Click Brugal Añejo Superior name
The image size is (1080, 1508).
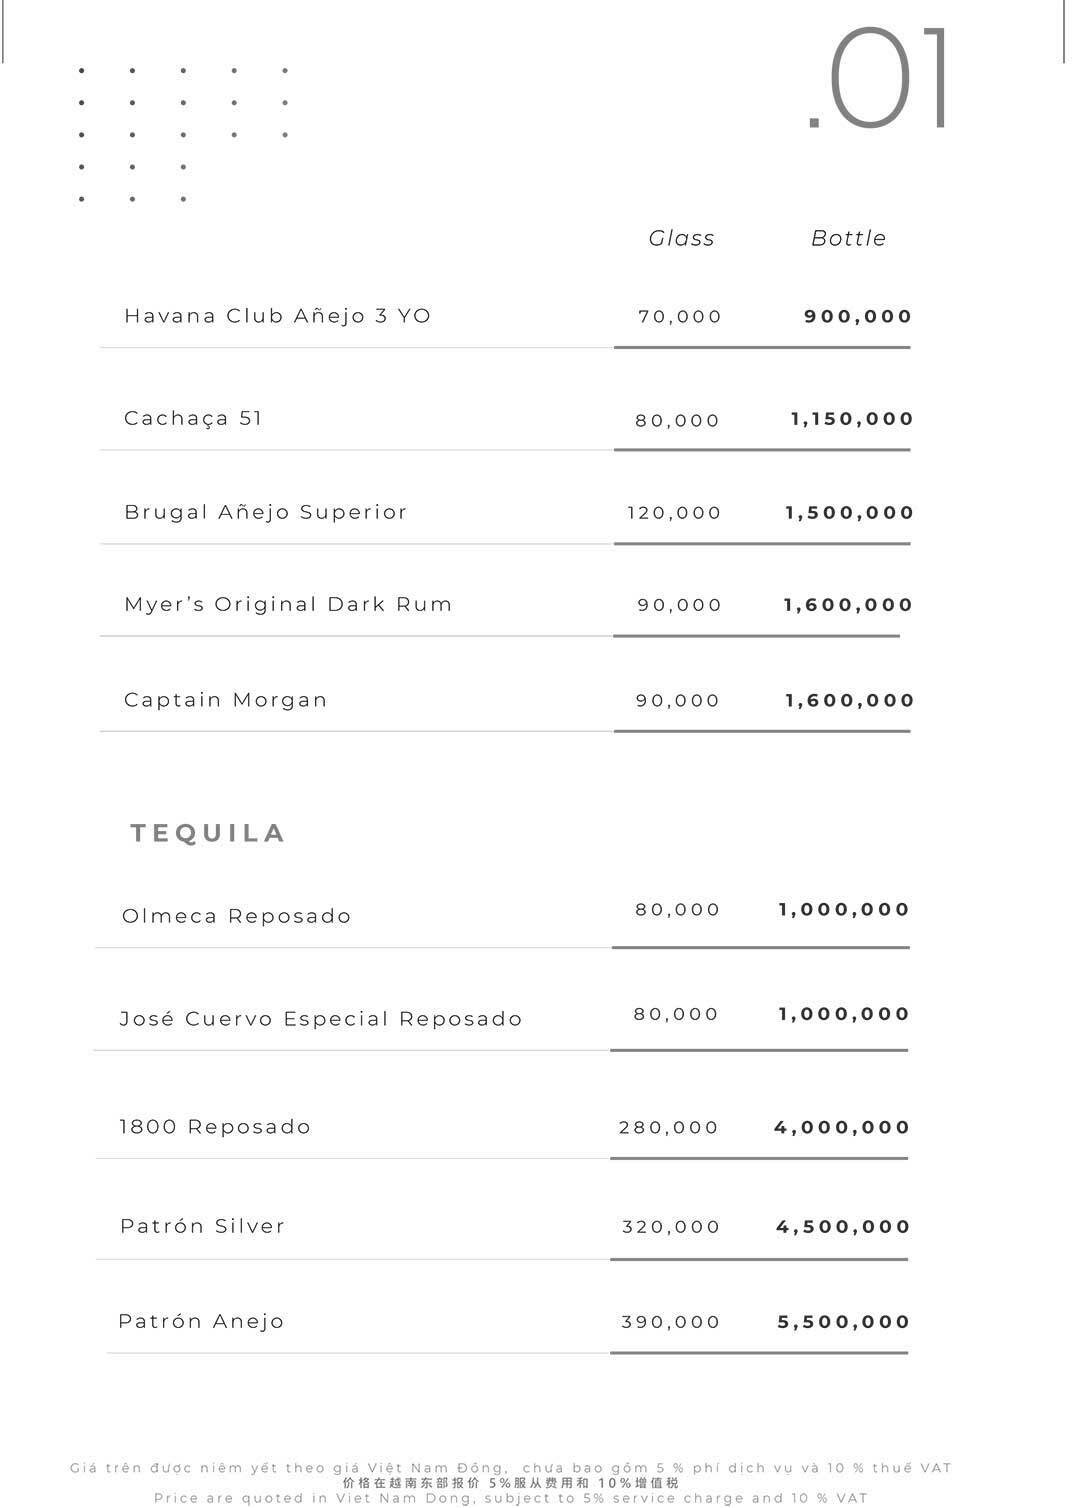[x=265, y=512]
